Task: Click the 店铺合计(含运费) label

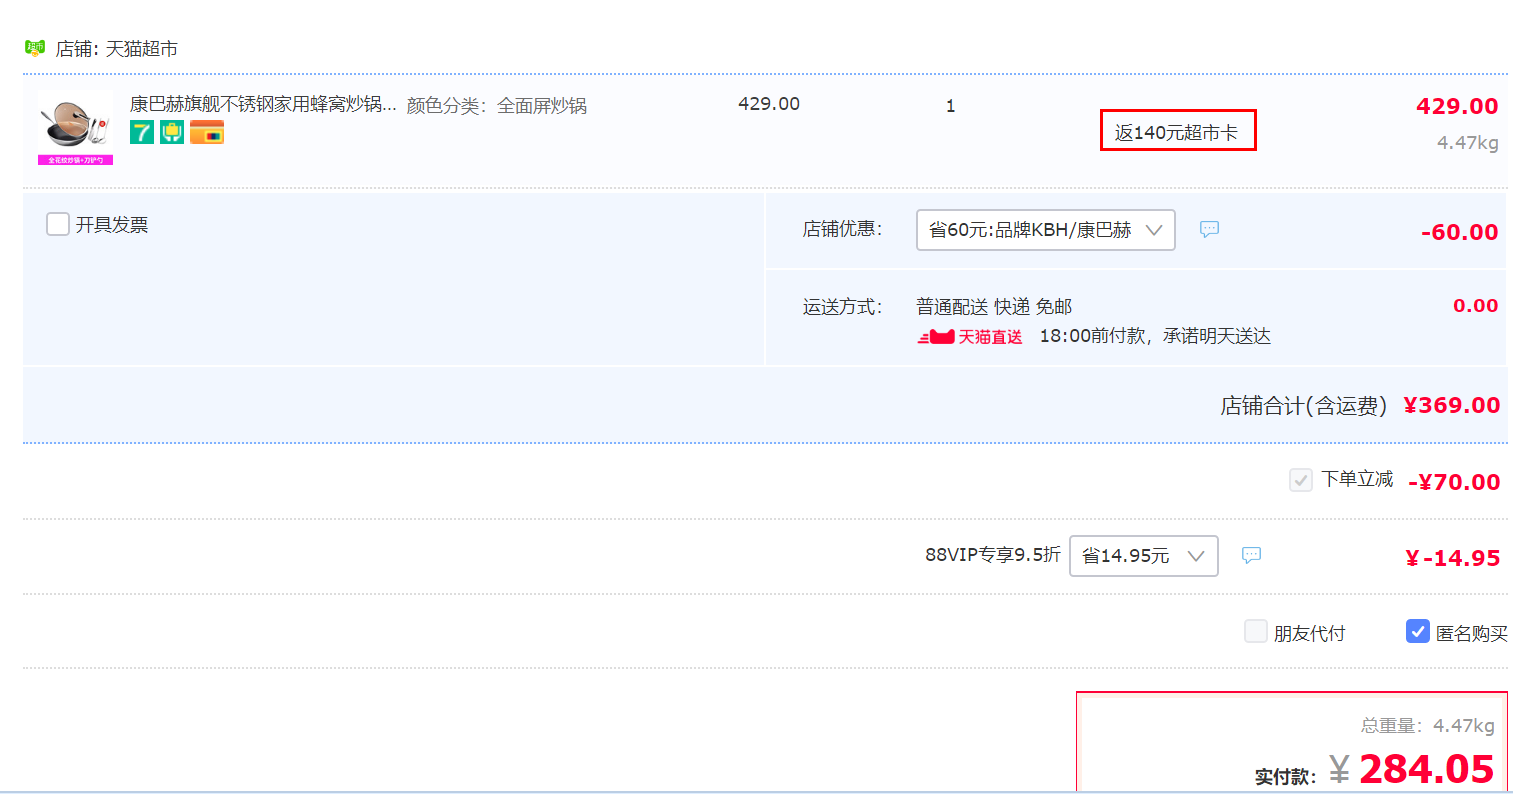Action: [x=1304, y=405]
